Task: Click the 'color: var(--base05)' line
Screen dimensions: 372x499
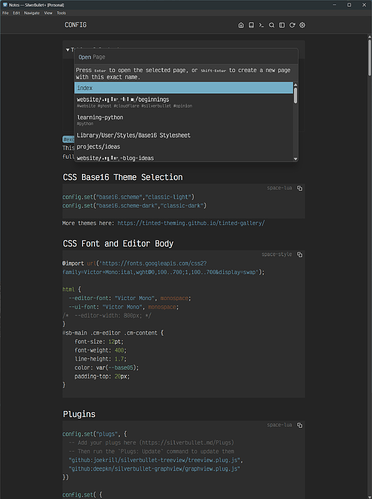Action: click(x=107, y=368)
